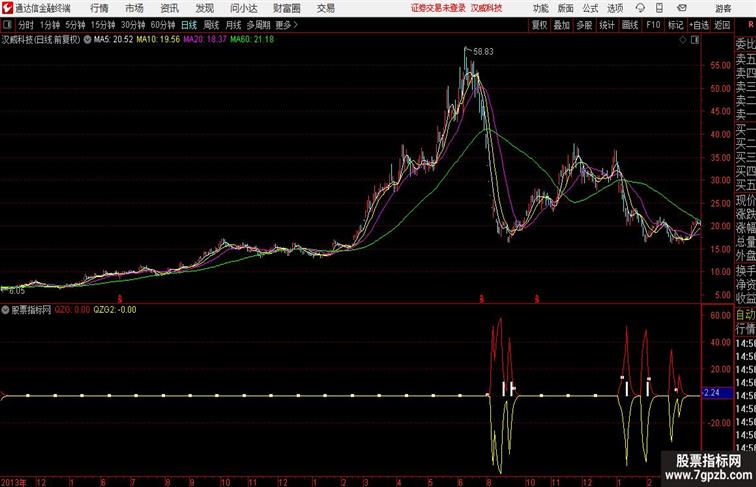The height and width of the screenshot is (487, 756).
Task: Click the 统计 statistics button
Action: [607, 25]
